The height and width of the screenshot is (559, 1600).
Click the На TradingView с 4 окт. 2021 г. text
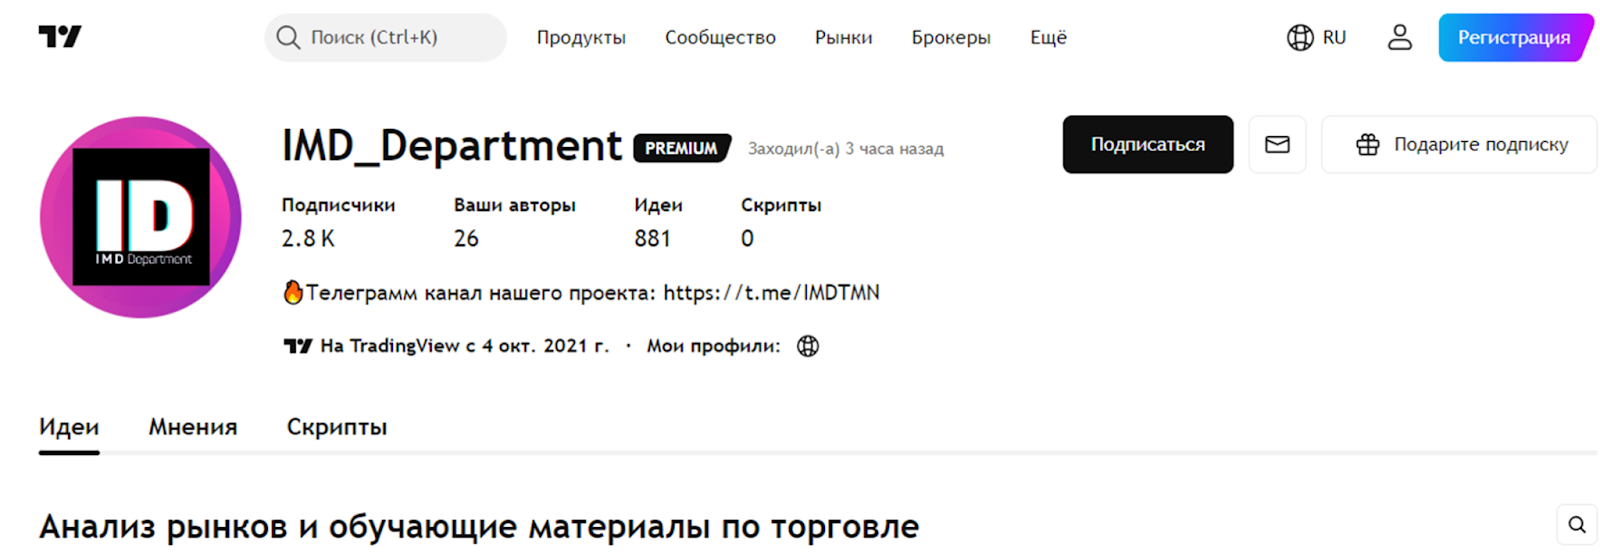pos(464,346)
